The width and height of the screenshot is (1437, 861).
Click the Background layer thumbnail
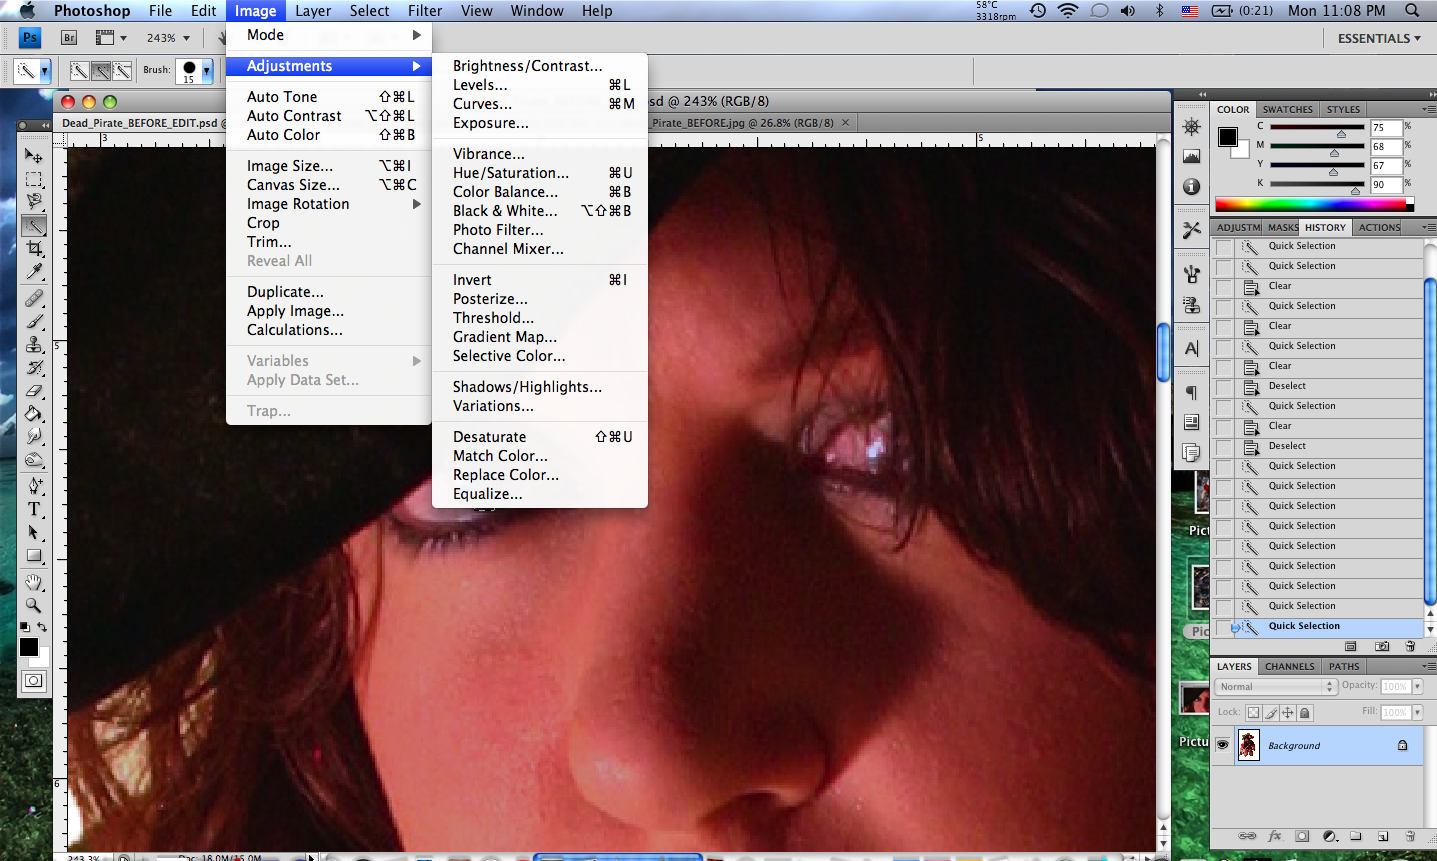click(1248, 745)
